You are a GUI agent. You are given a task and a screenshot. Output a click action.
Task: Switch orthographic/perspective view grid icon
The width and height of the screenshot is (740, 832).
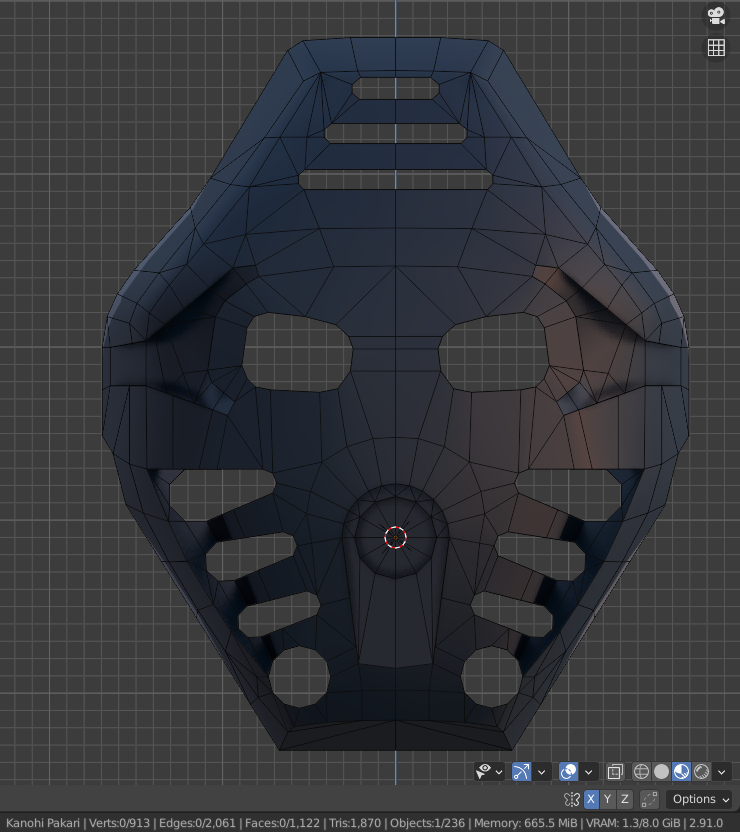tap(716, 48)
